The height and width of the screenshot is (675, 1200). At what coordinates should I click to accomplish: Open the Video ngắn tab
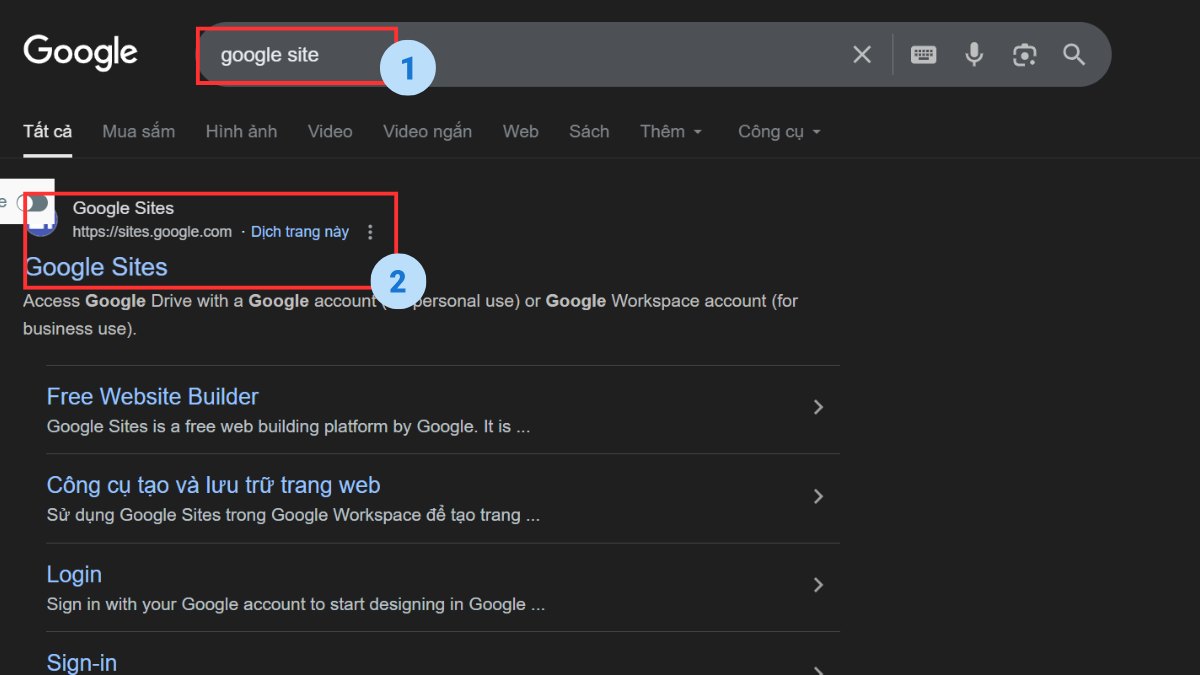[427, 131]
